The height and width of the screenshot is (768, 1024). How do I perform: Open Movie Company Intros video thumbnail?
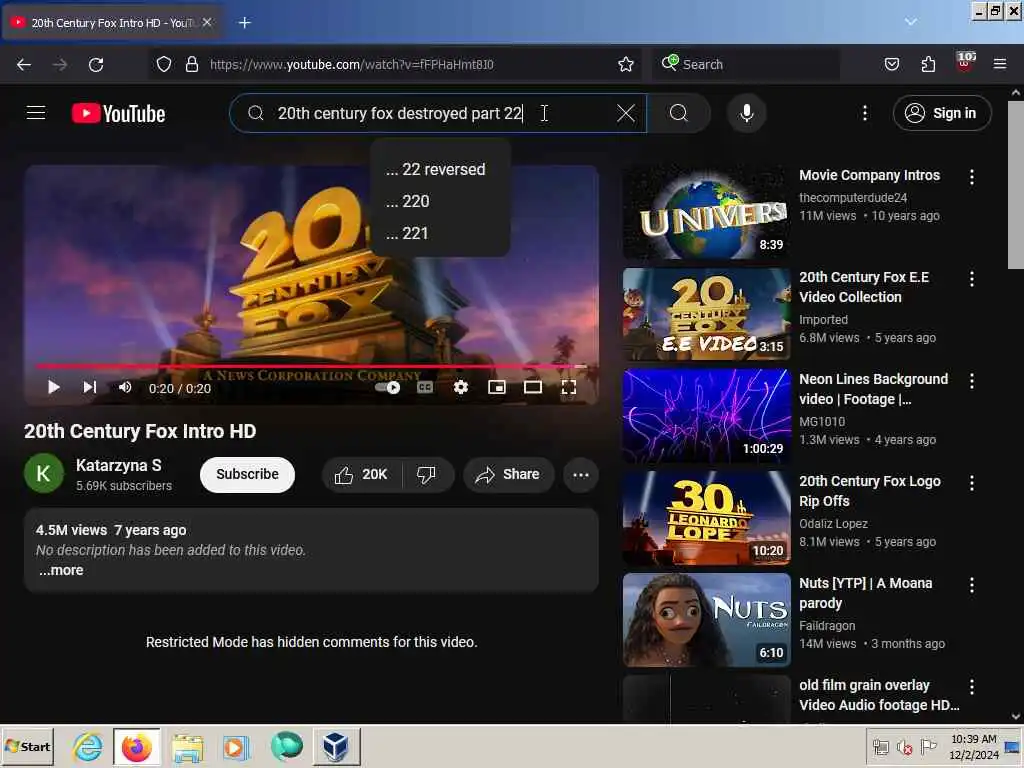point(707,212)
